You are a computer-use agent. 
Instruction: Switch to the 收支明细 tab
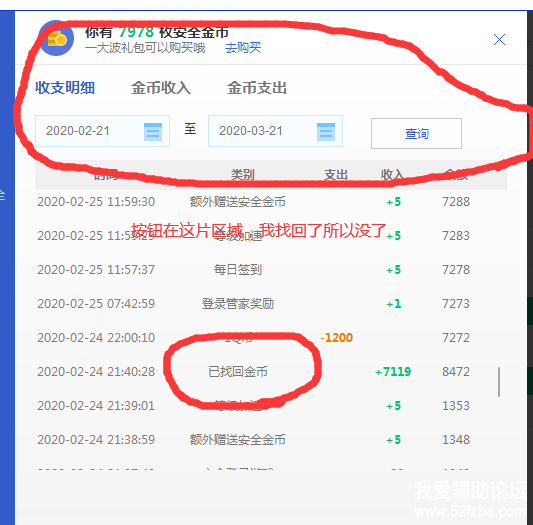(x=65, y=88)
